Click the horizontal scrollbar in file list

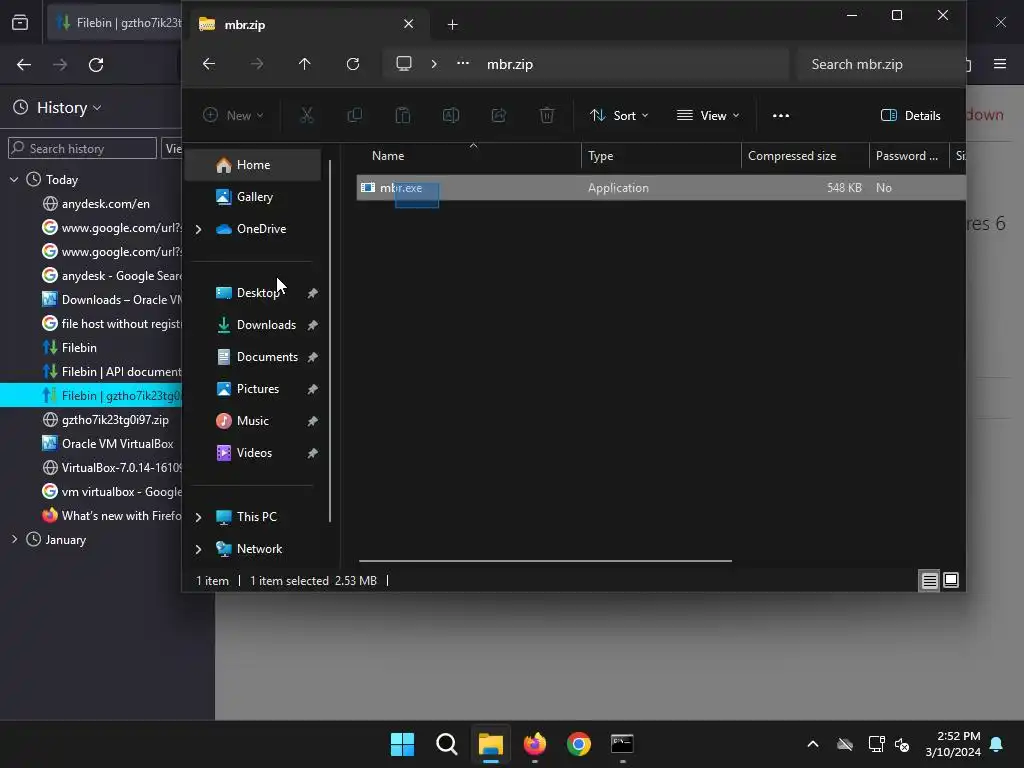point(545,561)
